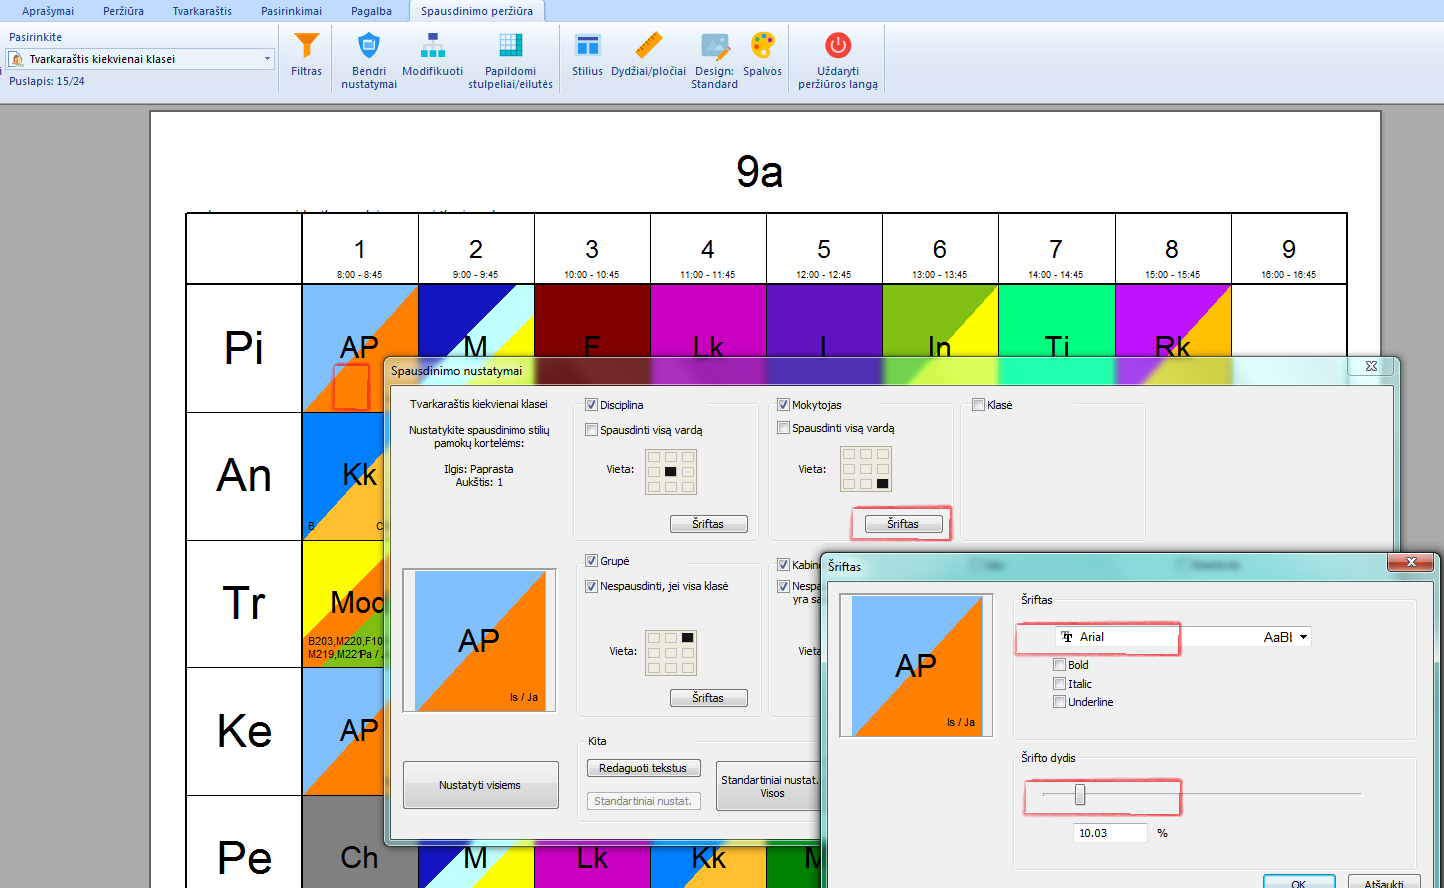
Task: Click Uždaryti peržiūros langą power icon
Action: [x=837, y=47]
